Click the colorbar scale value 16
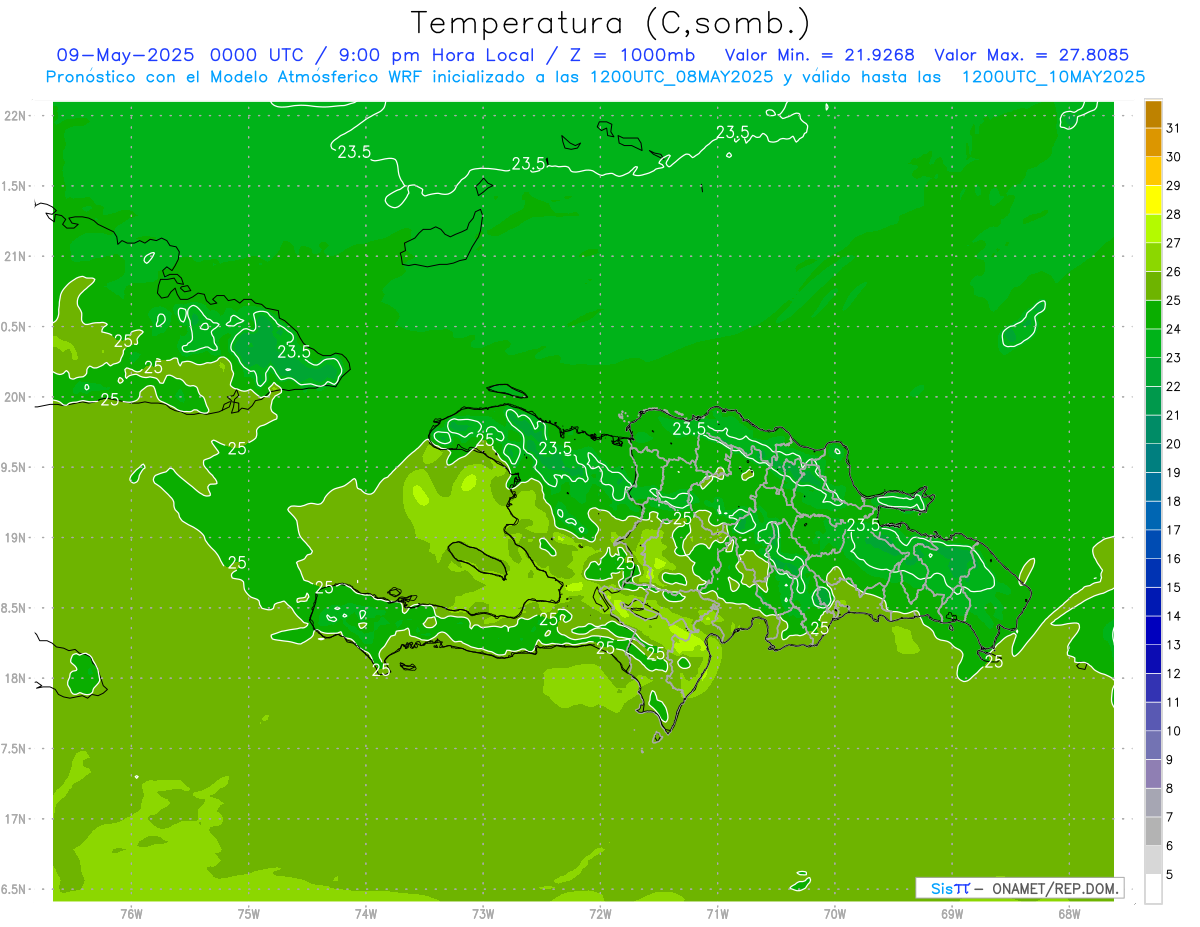 1174,559
